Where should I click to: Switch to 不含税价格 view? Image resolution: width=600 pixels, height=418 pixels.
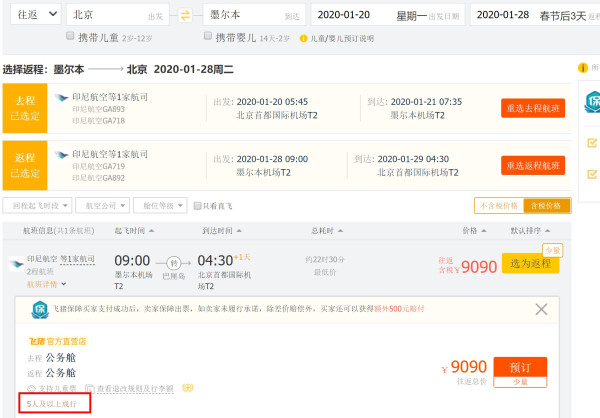pos(499,206)
